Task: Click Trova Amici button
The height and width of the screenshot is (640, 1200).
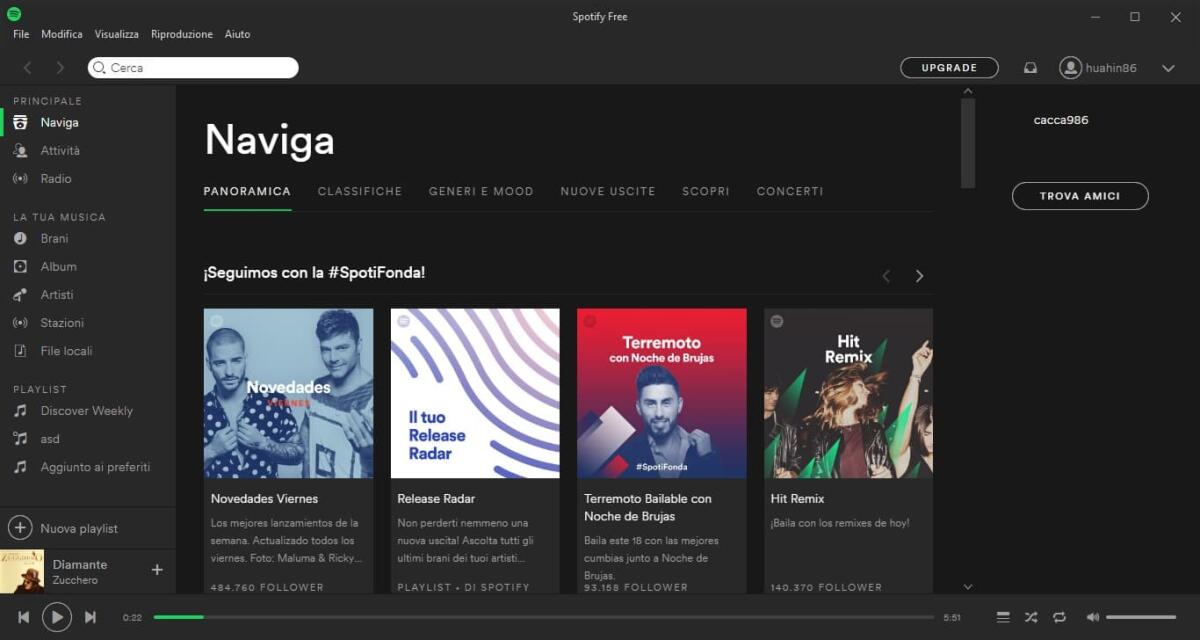Action: point(1080,196)
